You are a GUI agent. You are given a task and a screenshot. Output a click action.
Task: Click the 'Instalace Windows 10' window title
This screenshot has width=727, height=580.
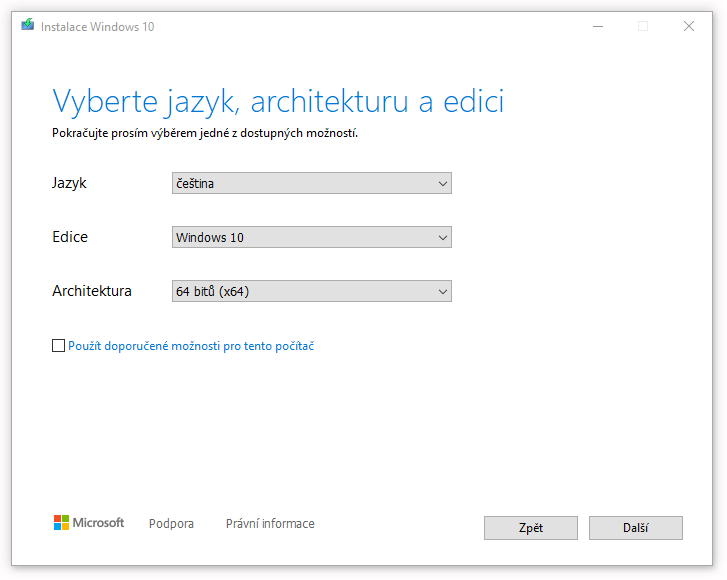(x=97, y=27)
